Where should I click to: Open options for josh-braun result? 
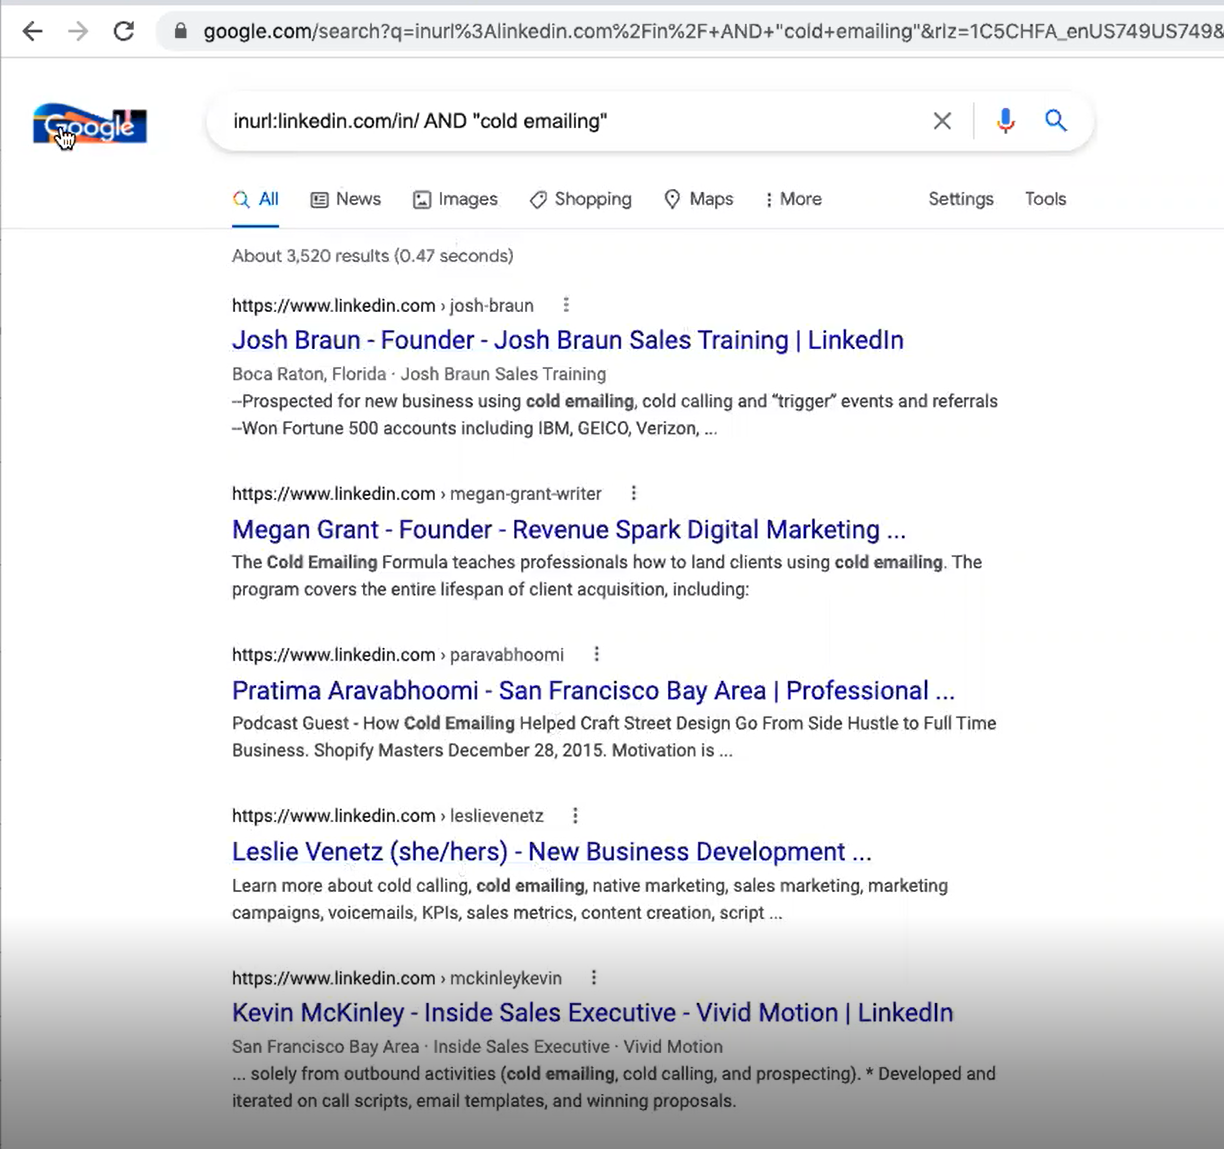566,305
